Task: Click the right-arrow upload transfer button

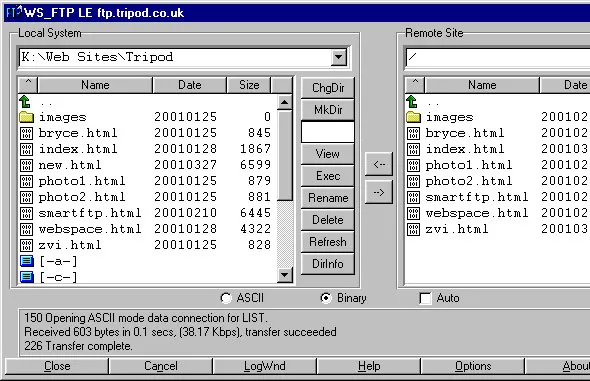Action: [x=379, y=192]
